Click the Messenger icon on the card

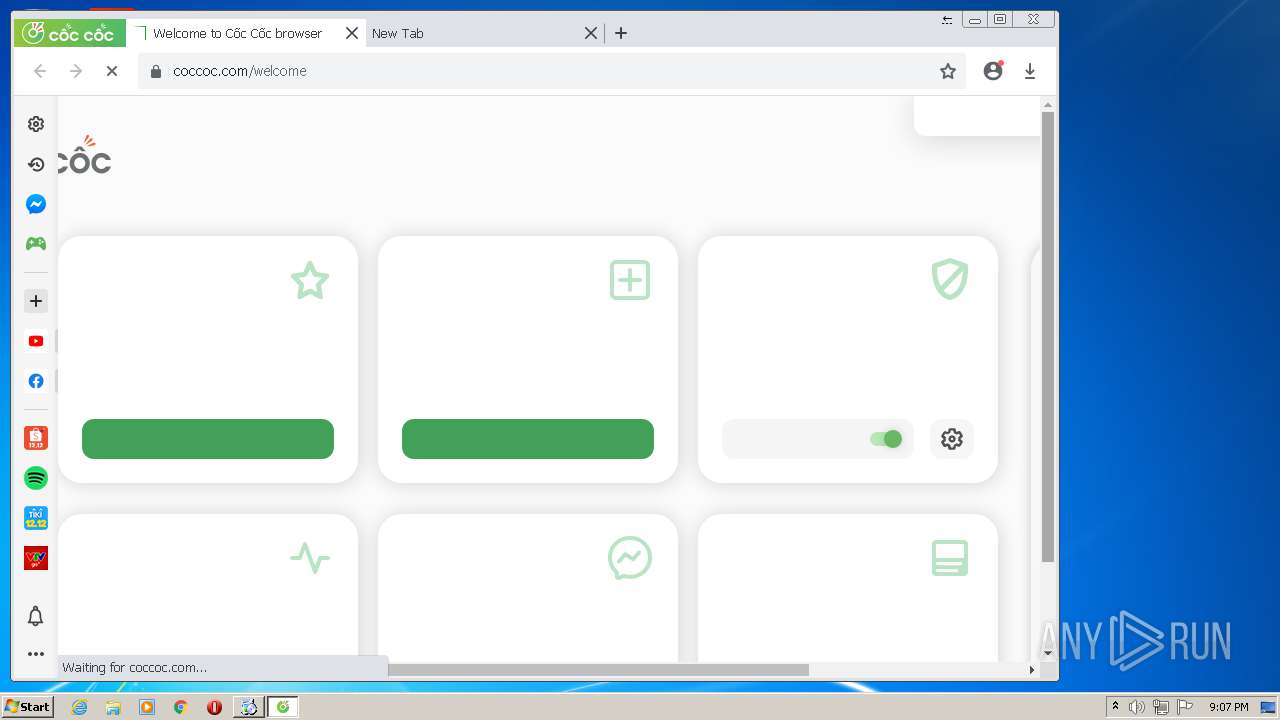(x=630, y=558)
